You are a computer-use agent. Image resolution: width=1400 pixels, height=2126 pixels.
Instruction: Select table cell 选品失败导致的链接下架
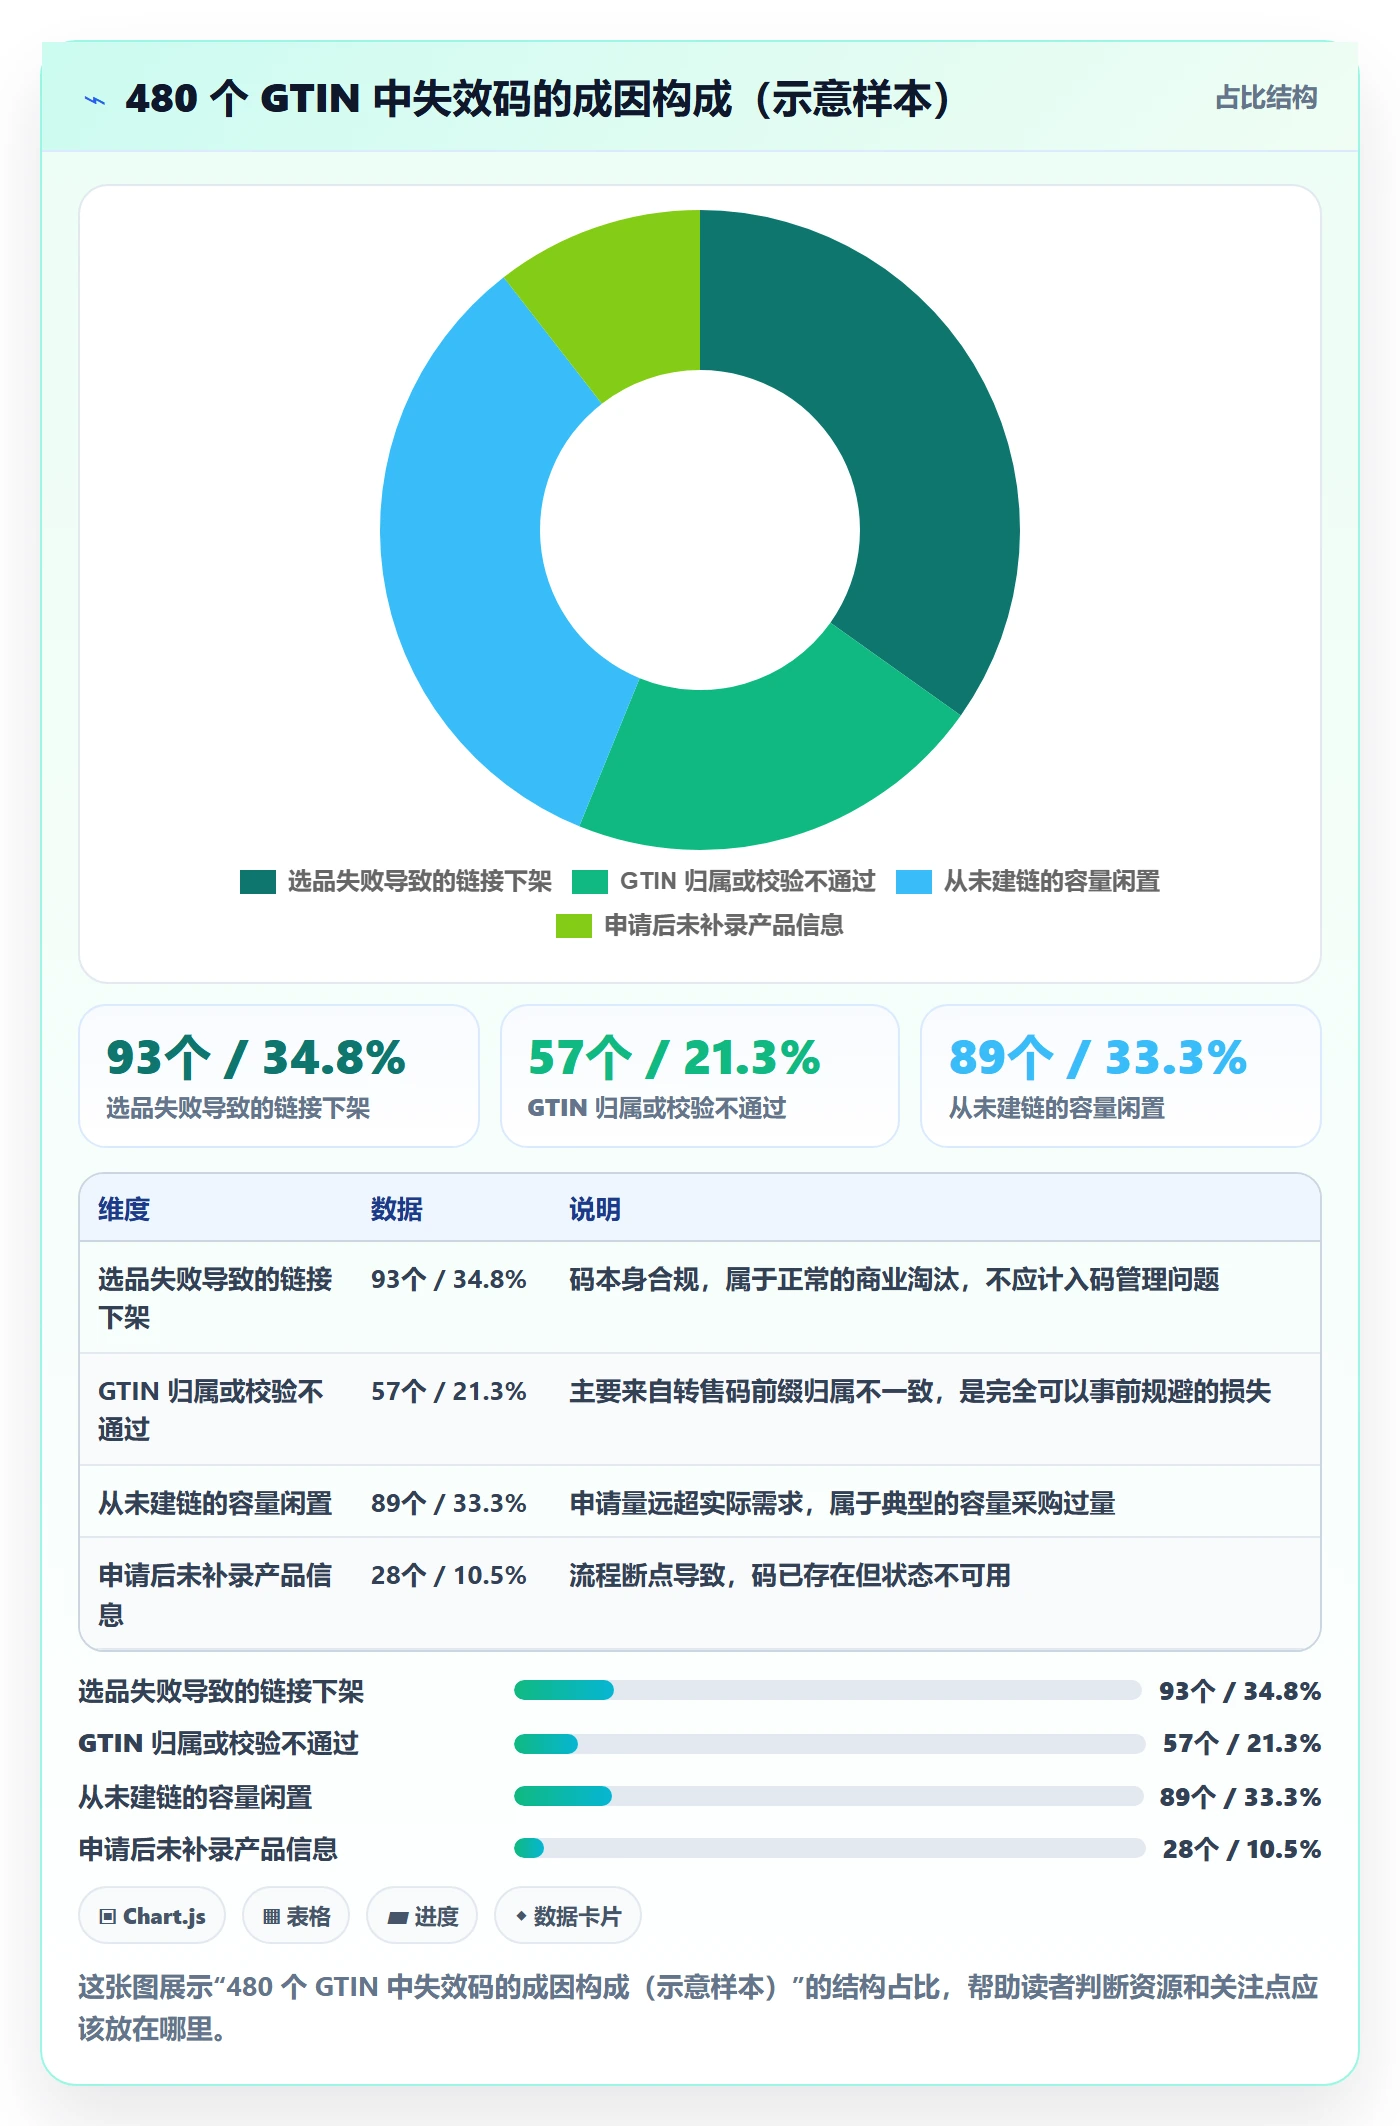coord(215,1298)
